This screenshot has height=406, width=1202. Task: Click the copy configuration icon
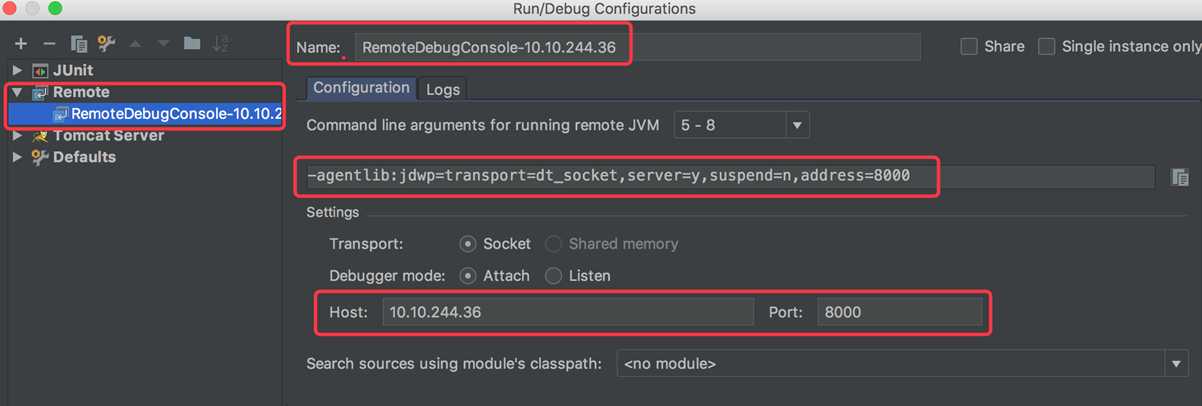point(78,44)
